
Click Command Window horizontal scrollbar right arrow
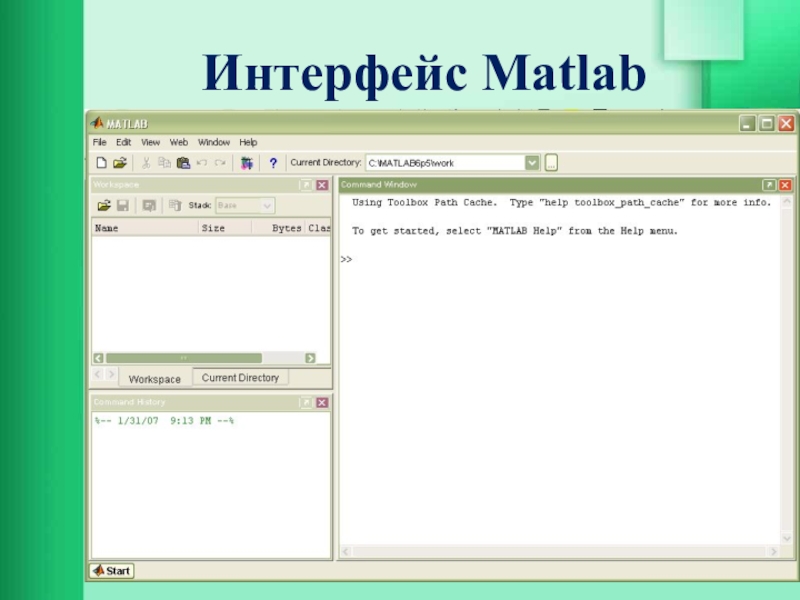pos(773,552)
